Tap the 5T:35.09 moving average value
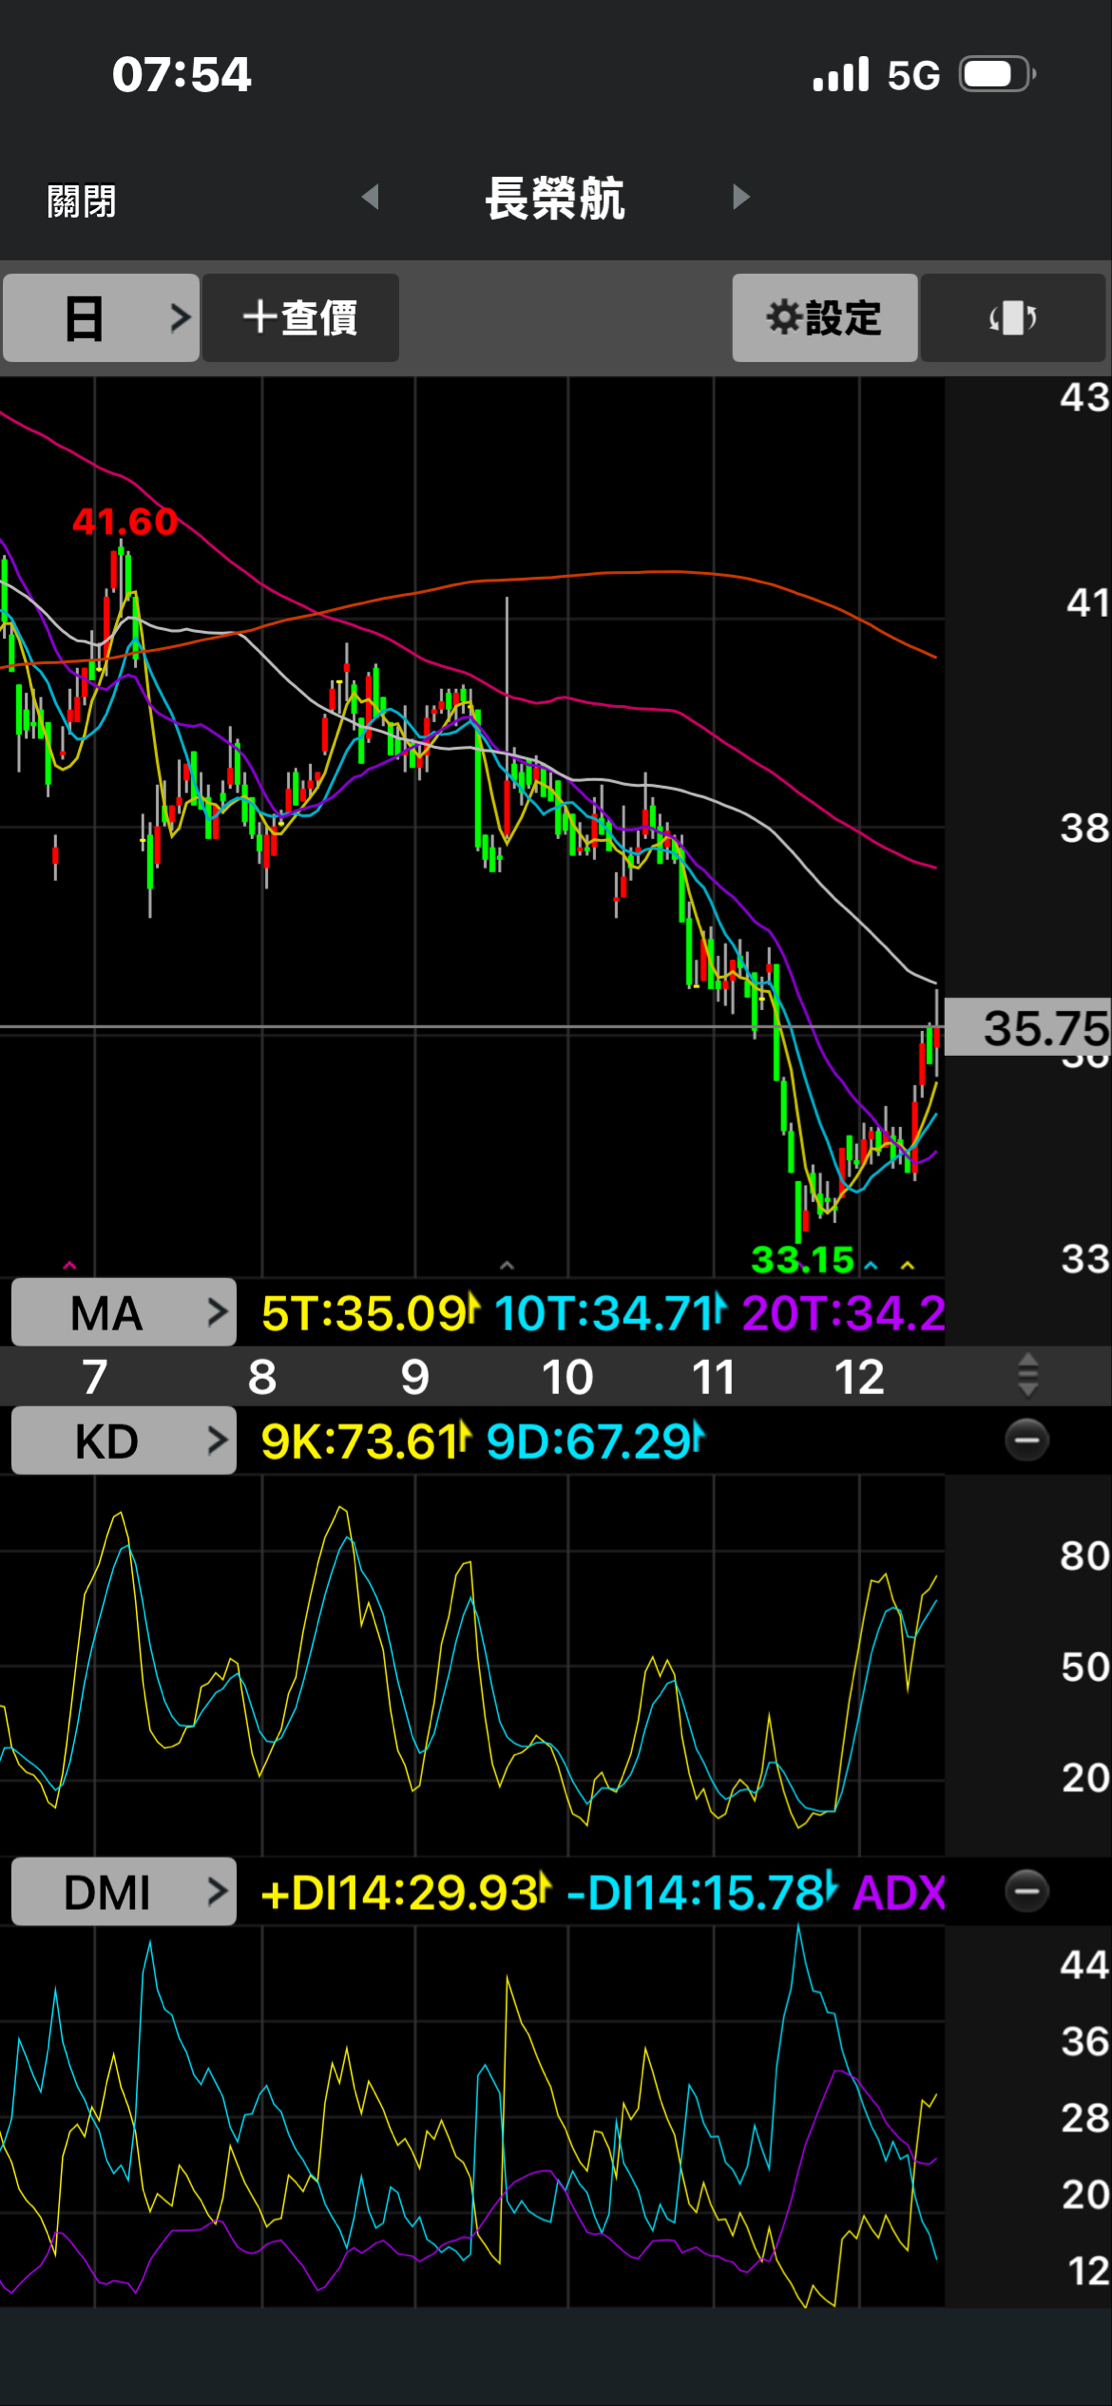The image size is (1112, 2406). click(371, 1313)
